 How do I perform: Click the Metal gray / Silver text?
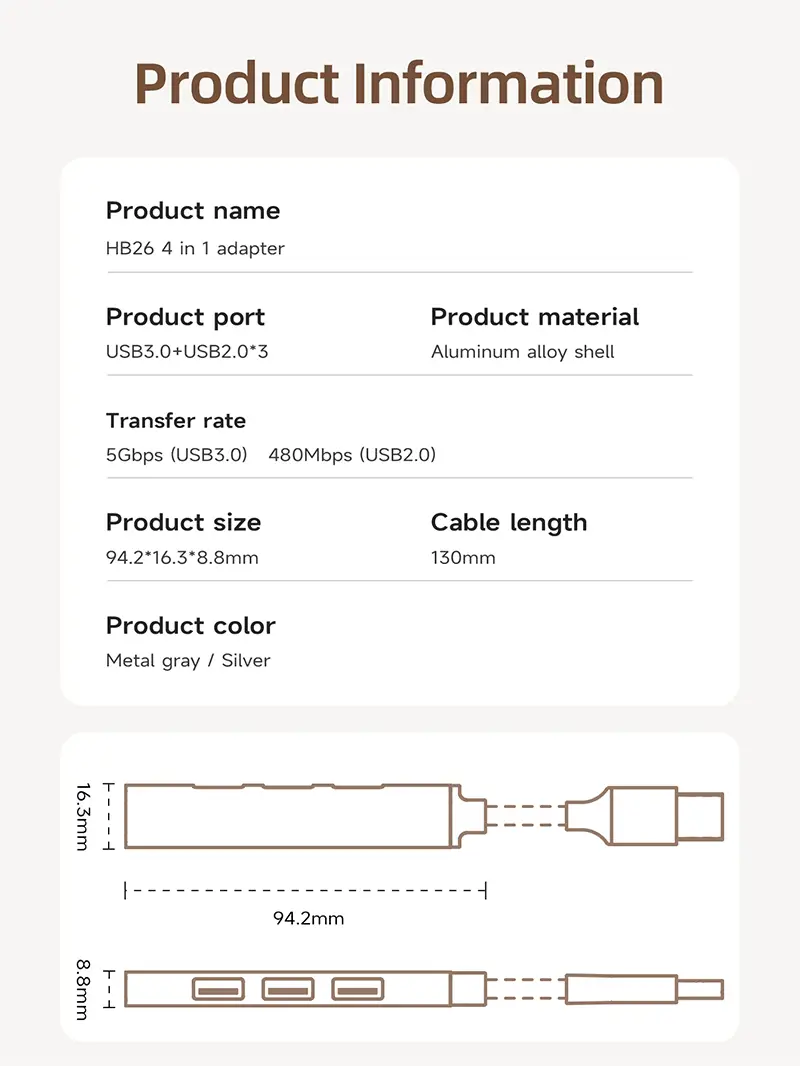coord(188,661)
